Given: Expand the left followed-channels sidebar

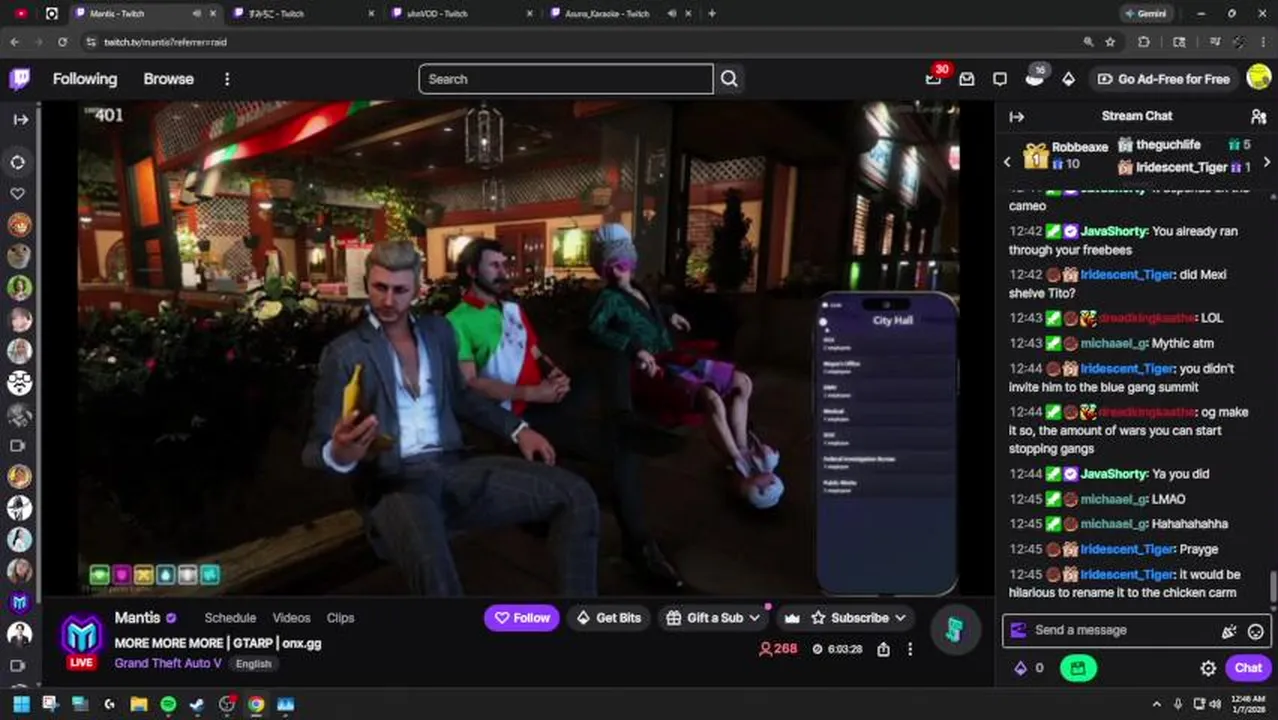Looking at the screenshot, I should point(20,119).
